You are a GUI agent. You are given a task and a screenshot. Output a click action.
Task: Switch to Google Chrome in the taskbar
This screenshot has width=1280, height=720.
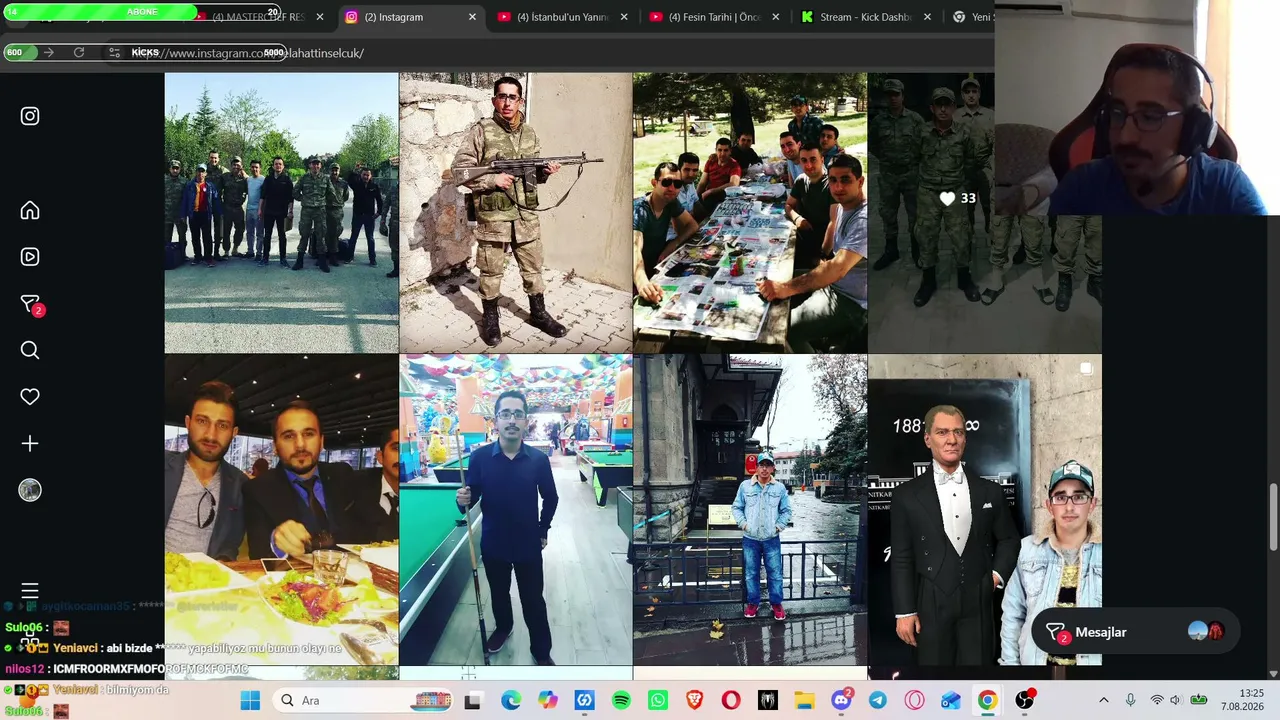point(987,700)
